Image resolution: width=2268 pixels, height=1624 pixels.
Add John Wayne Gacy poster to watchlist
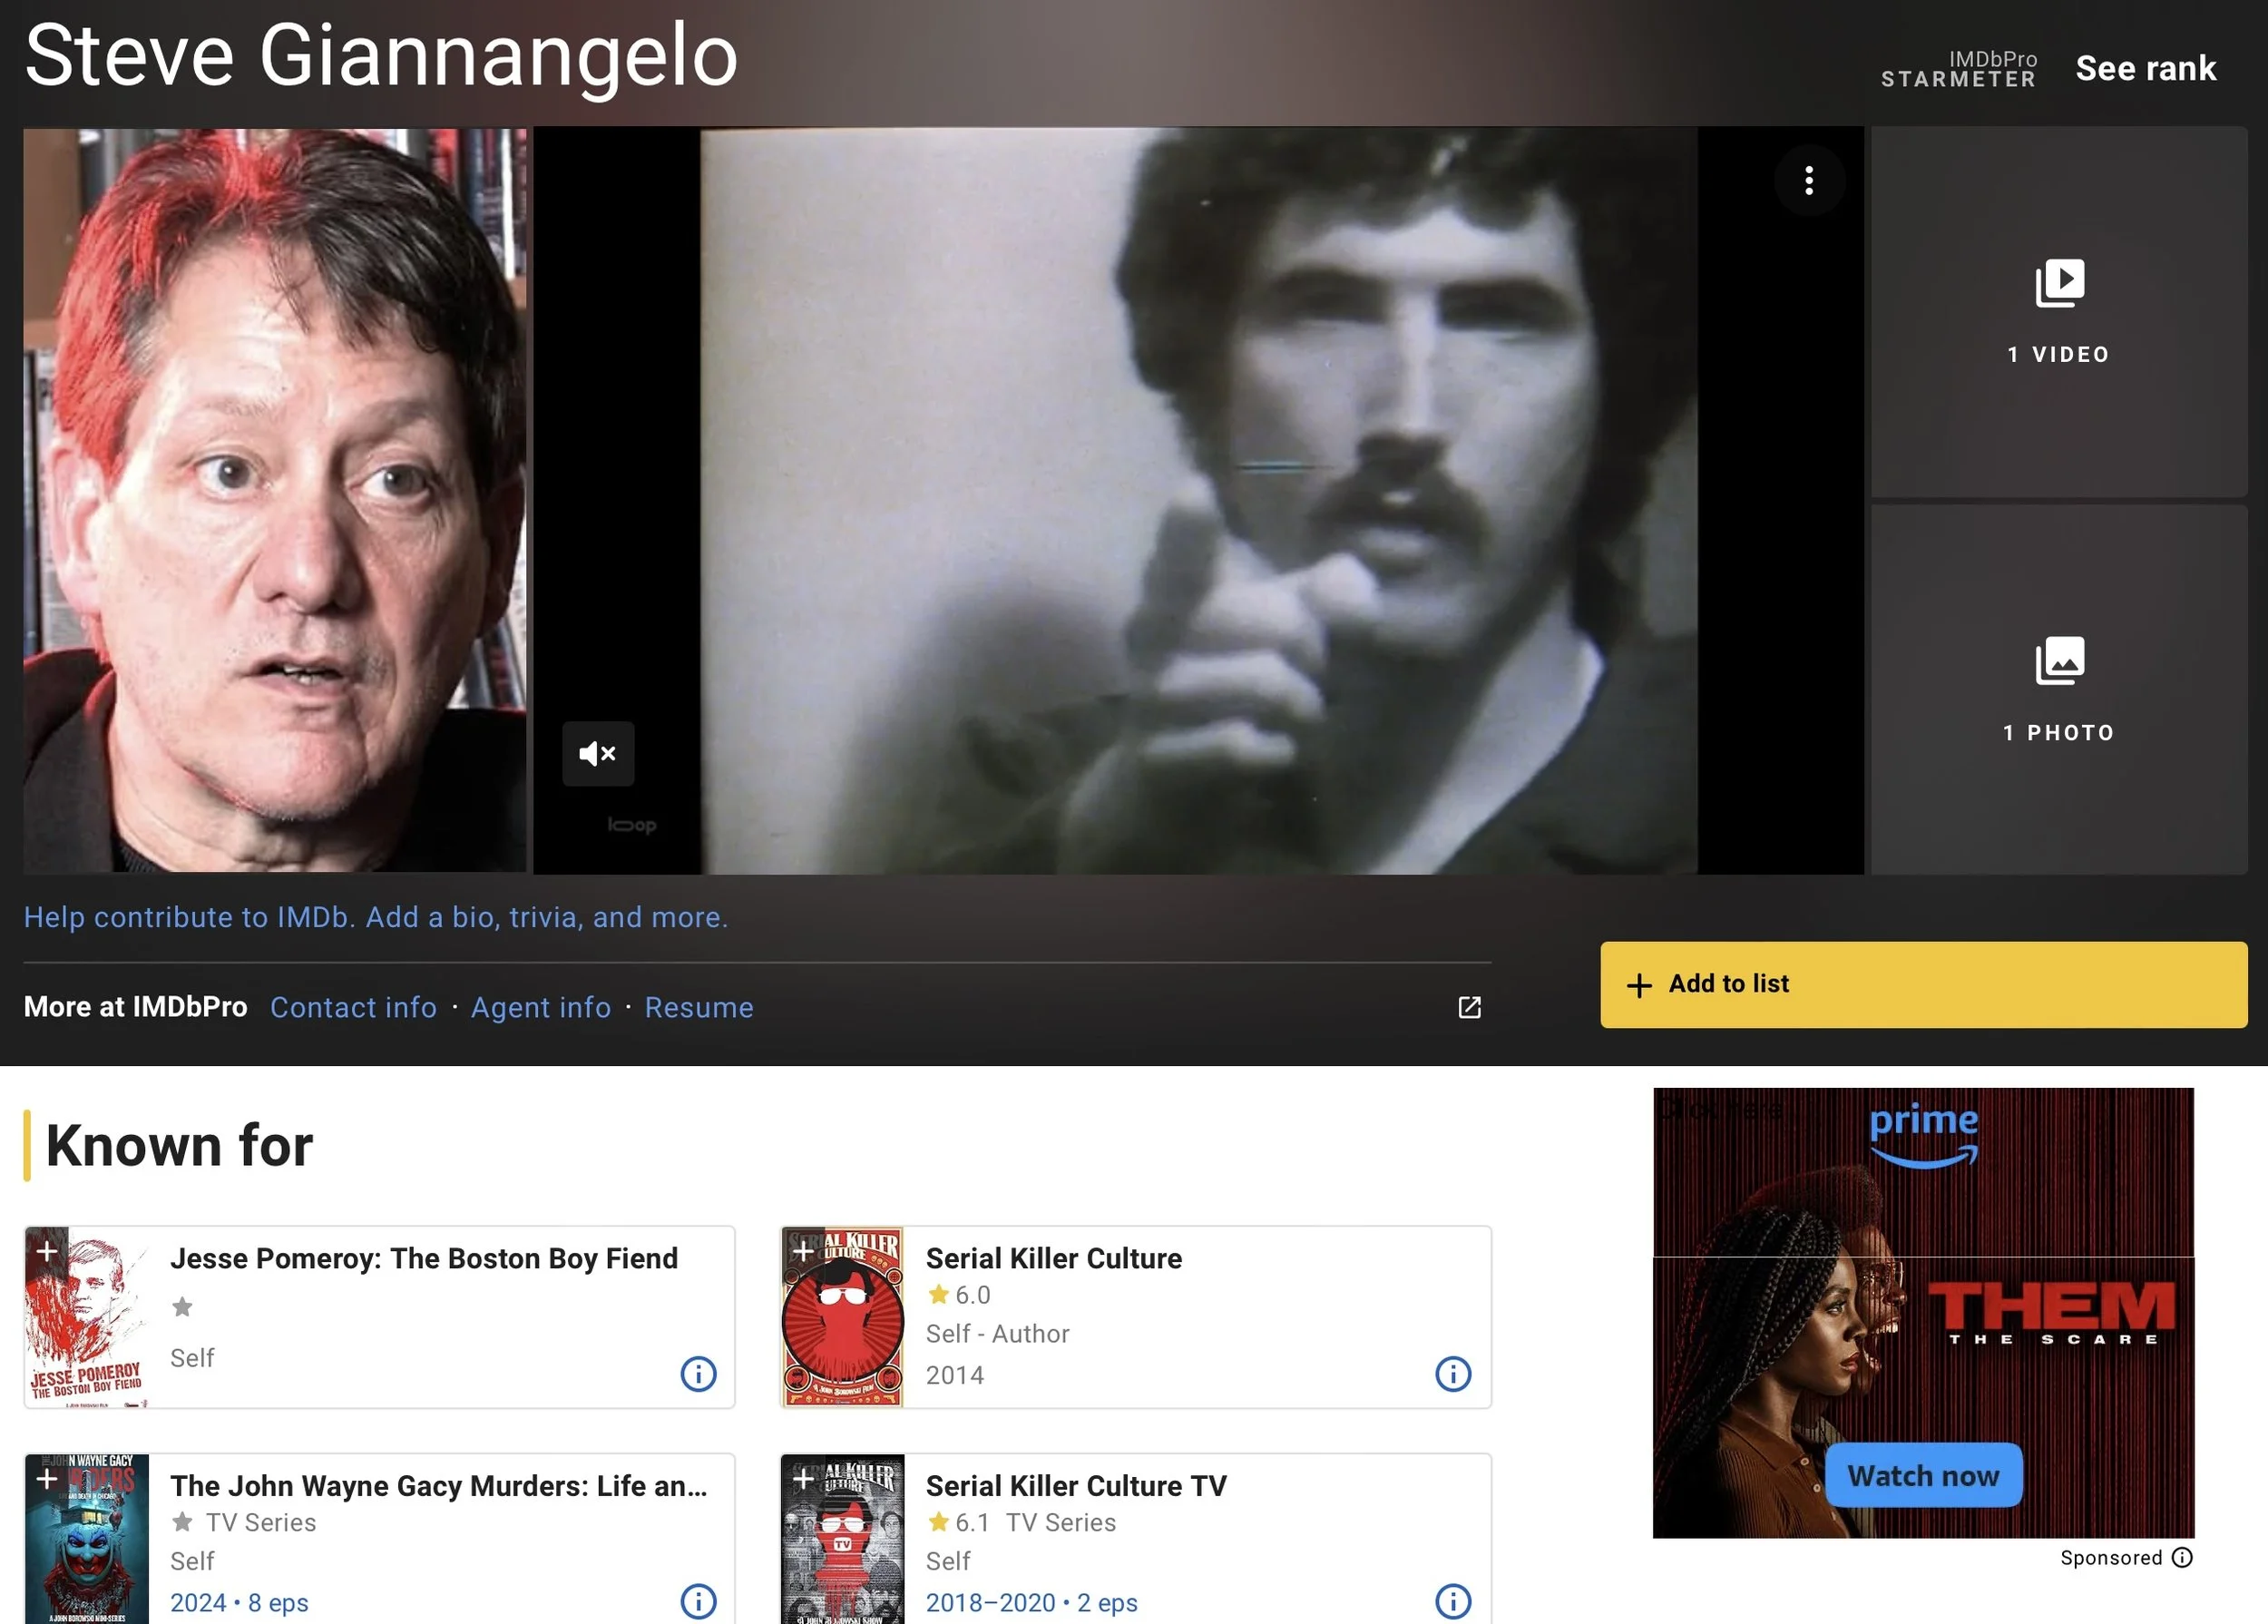(x=46, y=1478)
